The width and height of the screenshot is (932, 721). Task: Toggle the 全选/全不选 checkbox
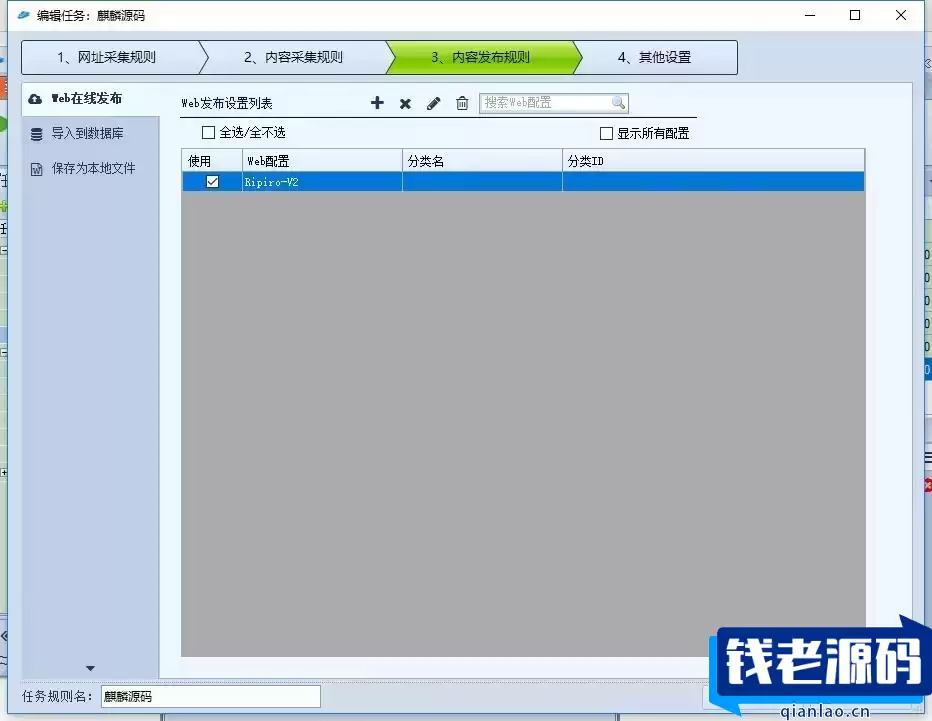coord(208,133)
